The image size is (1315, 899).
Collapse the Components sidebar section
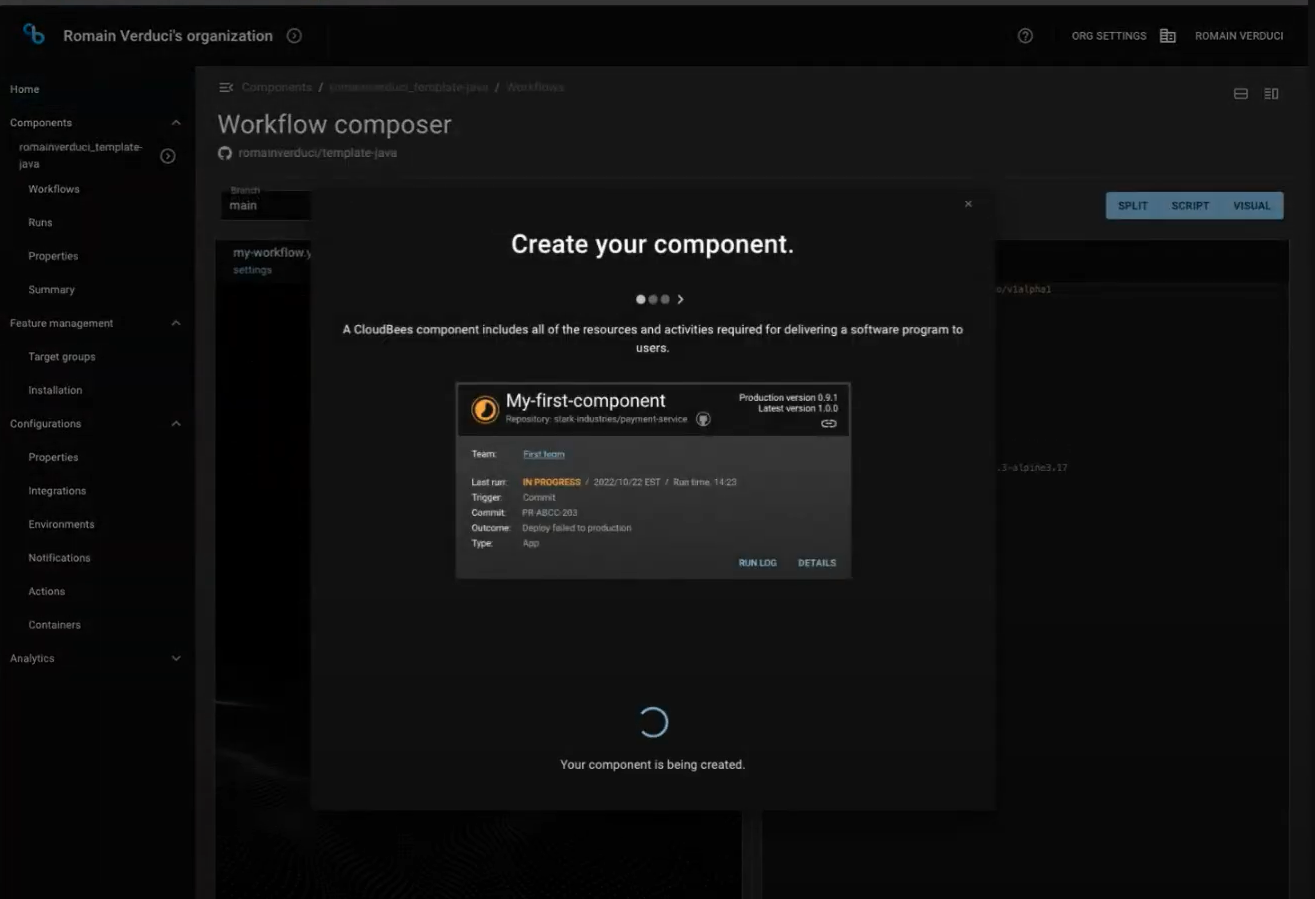click(176, 123)
